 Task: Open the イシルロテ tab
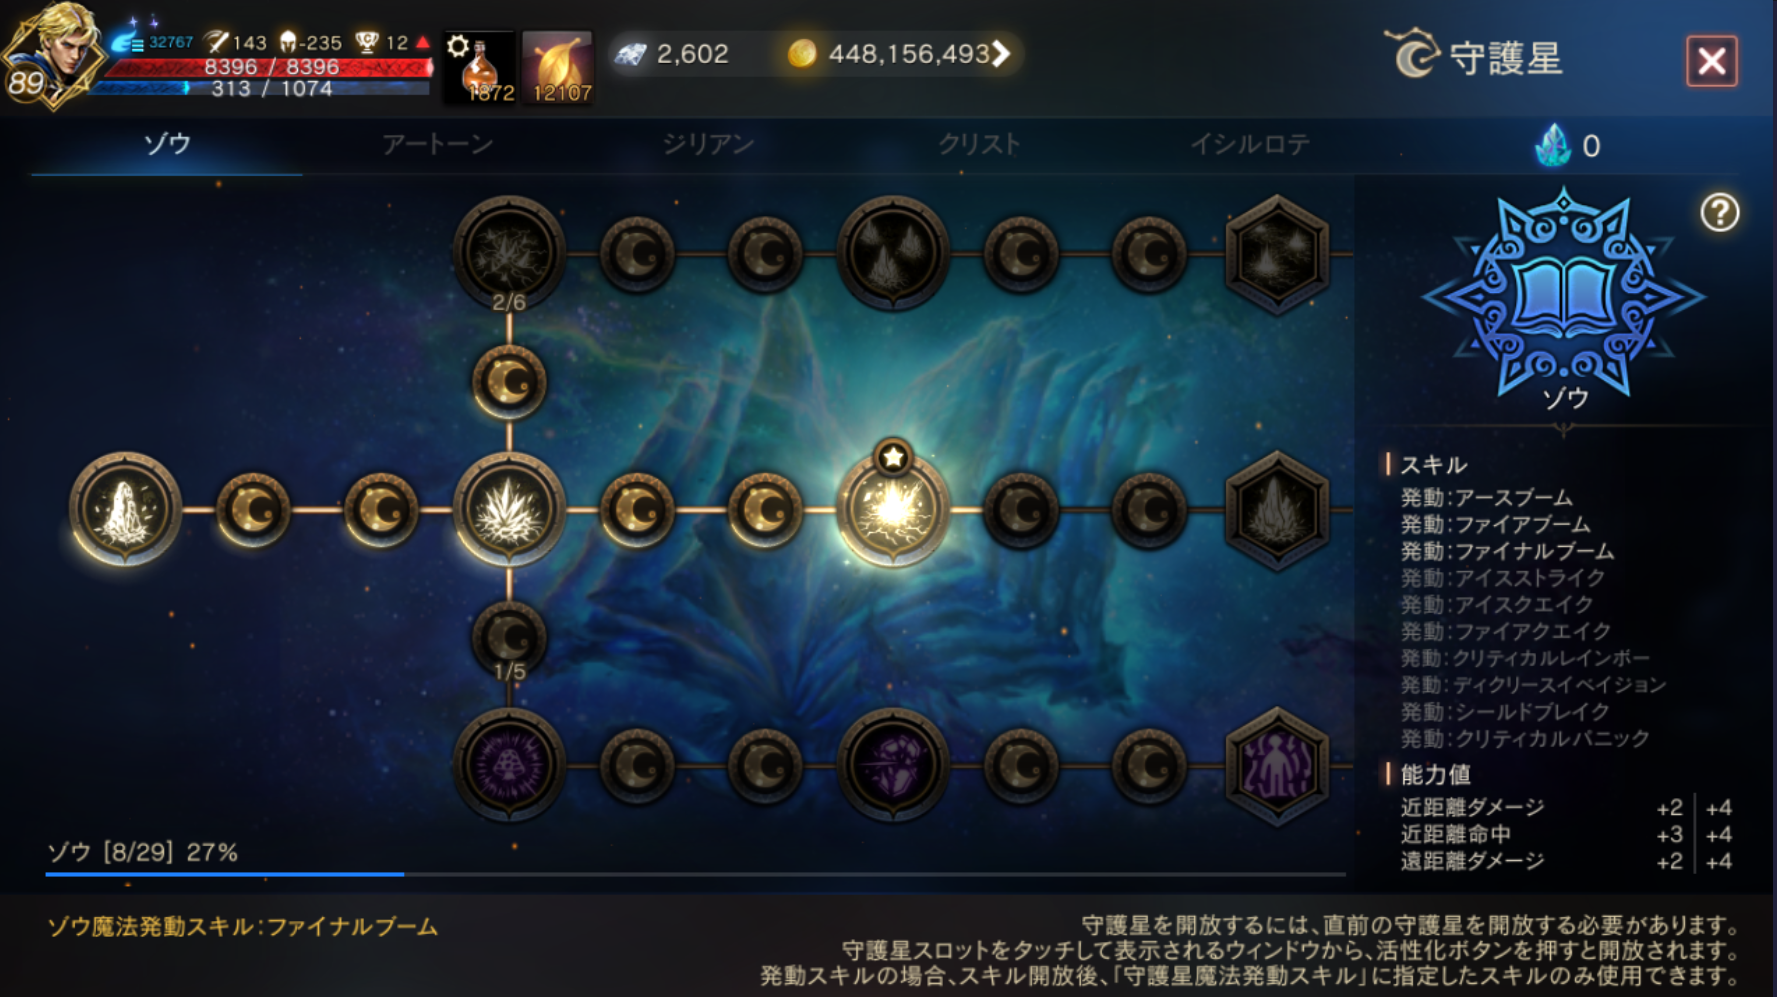pyautogui.click(x=1249, y=144)
